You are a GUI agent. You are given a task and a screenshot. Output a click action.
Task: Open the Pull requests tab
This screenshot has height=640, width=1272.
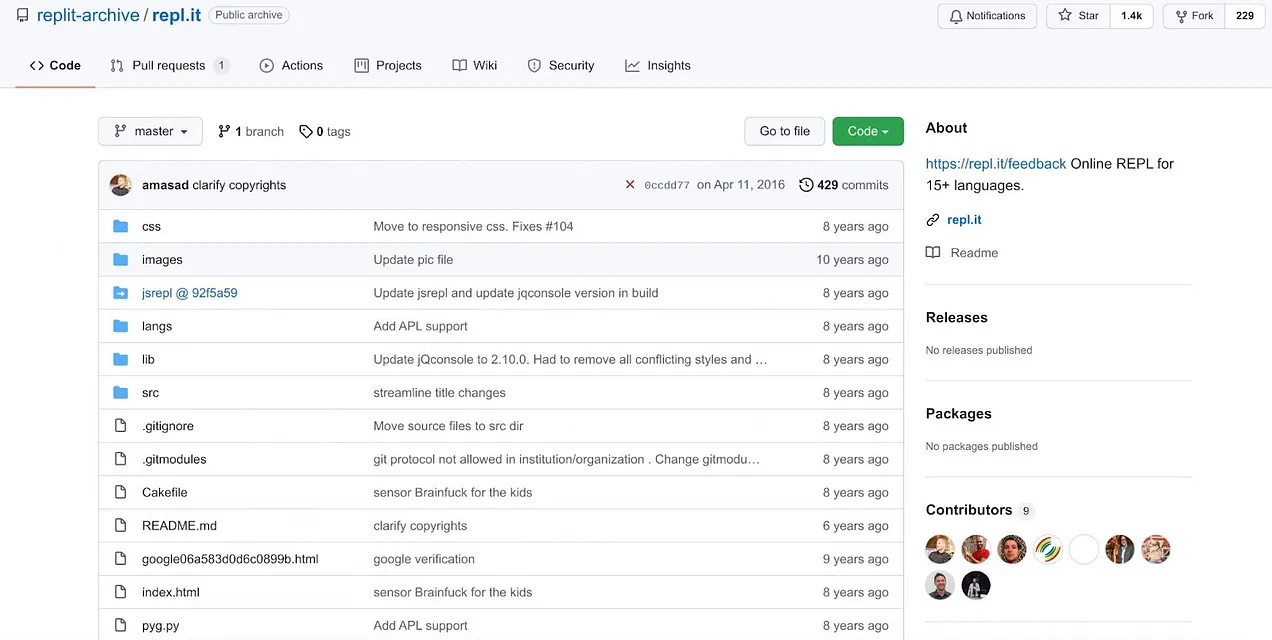(170, 65)
